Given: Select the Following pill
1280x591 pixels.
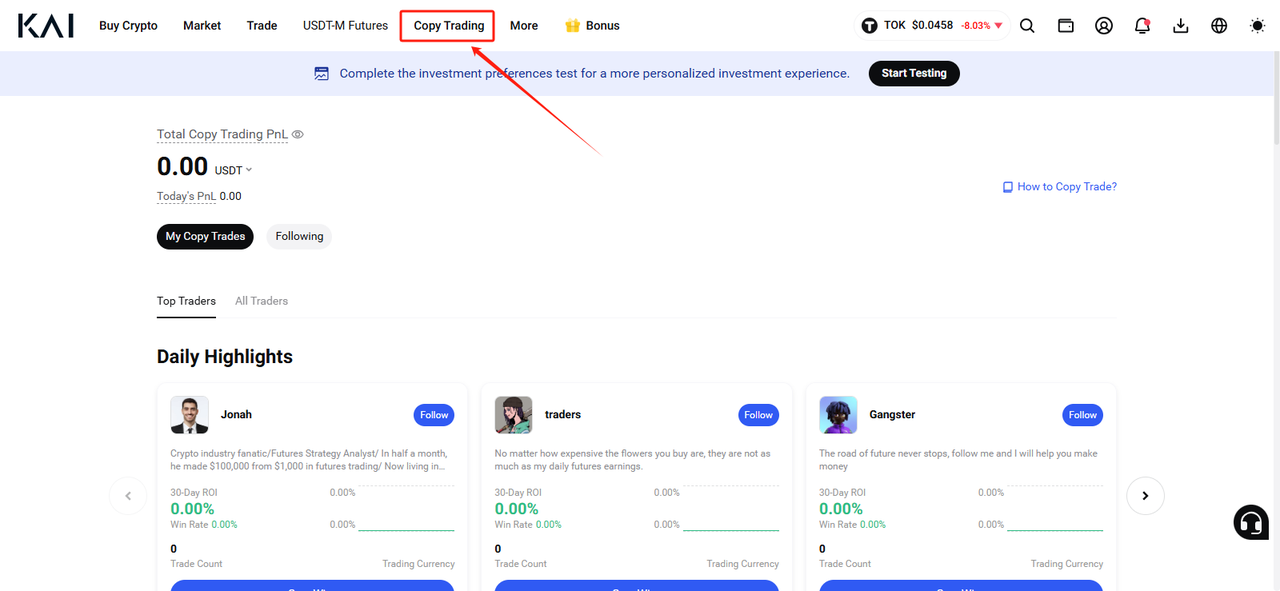Looking at the screenshot, I should [x=299, y=237].
